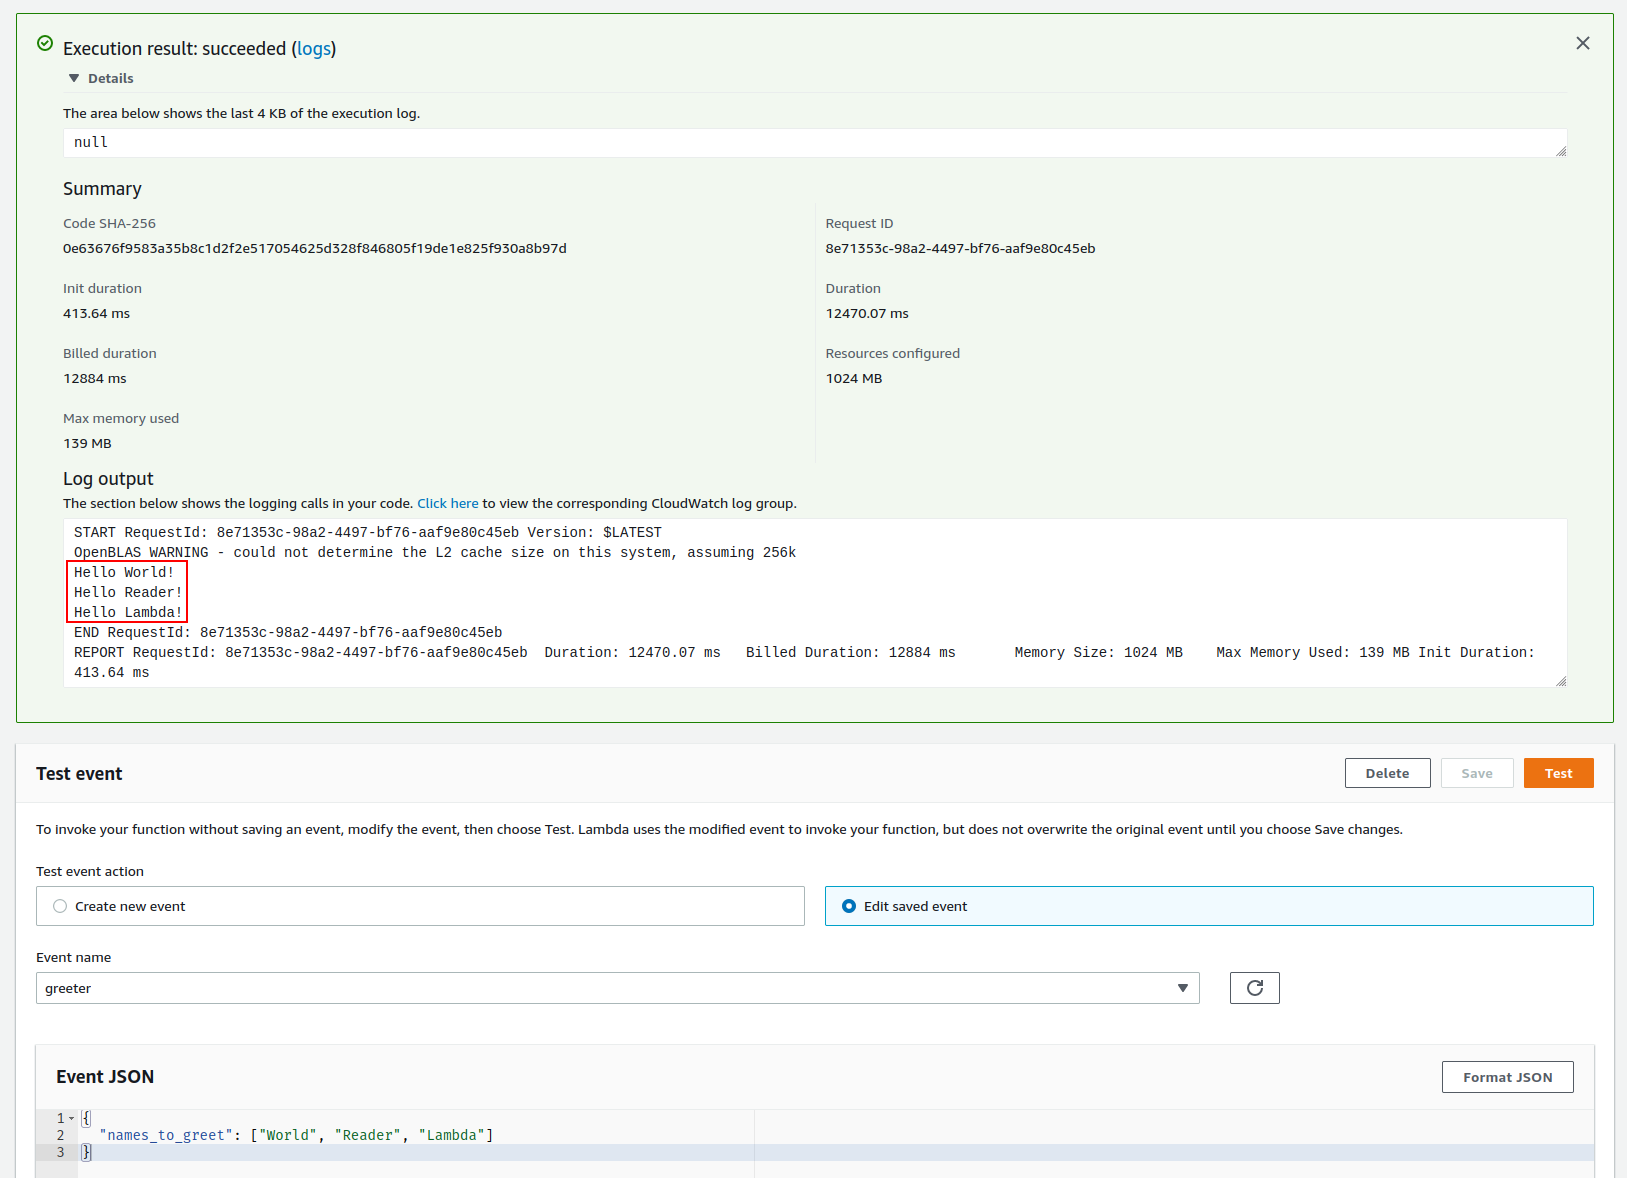Click the Log output heading
The width and height of the screenshot is (1627, 1178).
[108, 479]
